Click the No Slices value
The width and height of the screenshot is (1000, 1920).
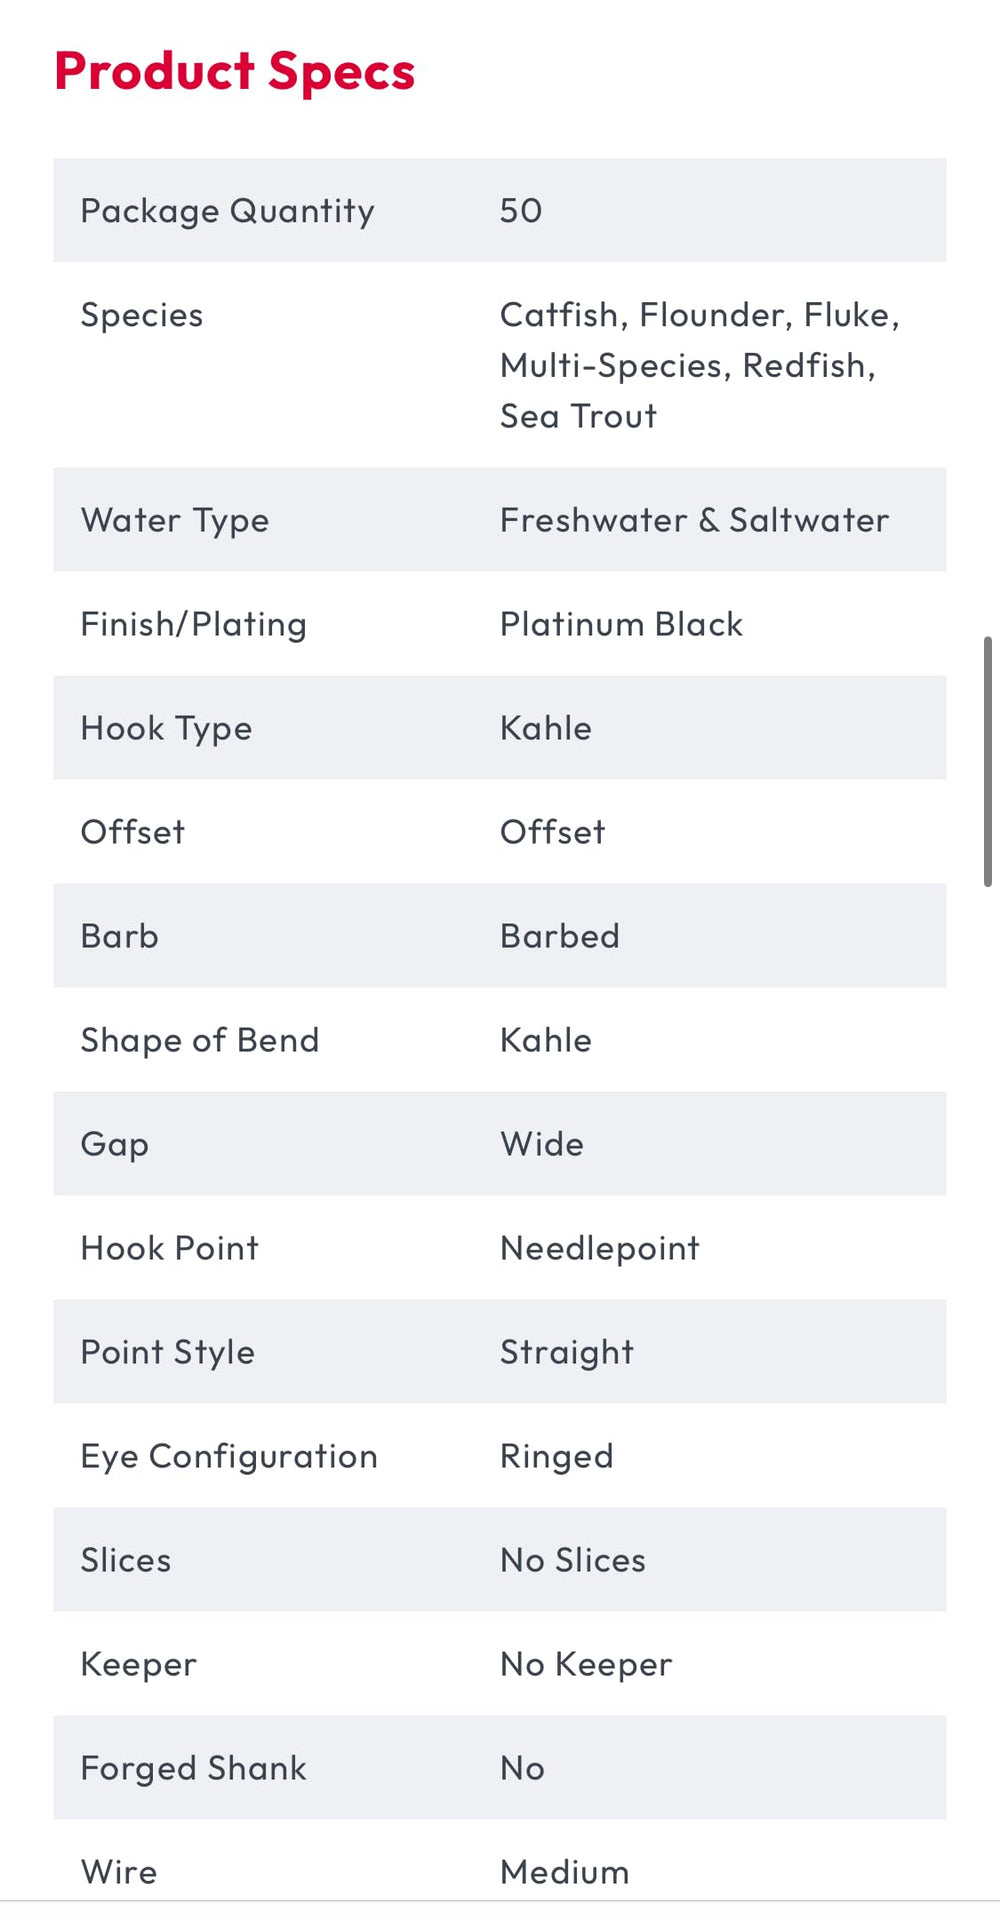573,1560
